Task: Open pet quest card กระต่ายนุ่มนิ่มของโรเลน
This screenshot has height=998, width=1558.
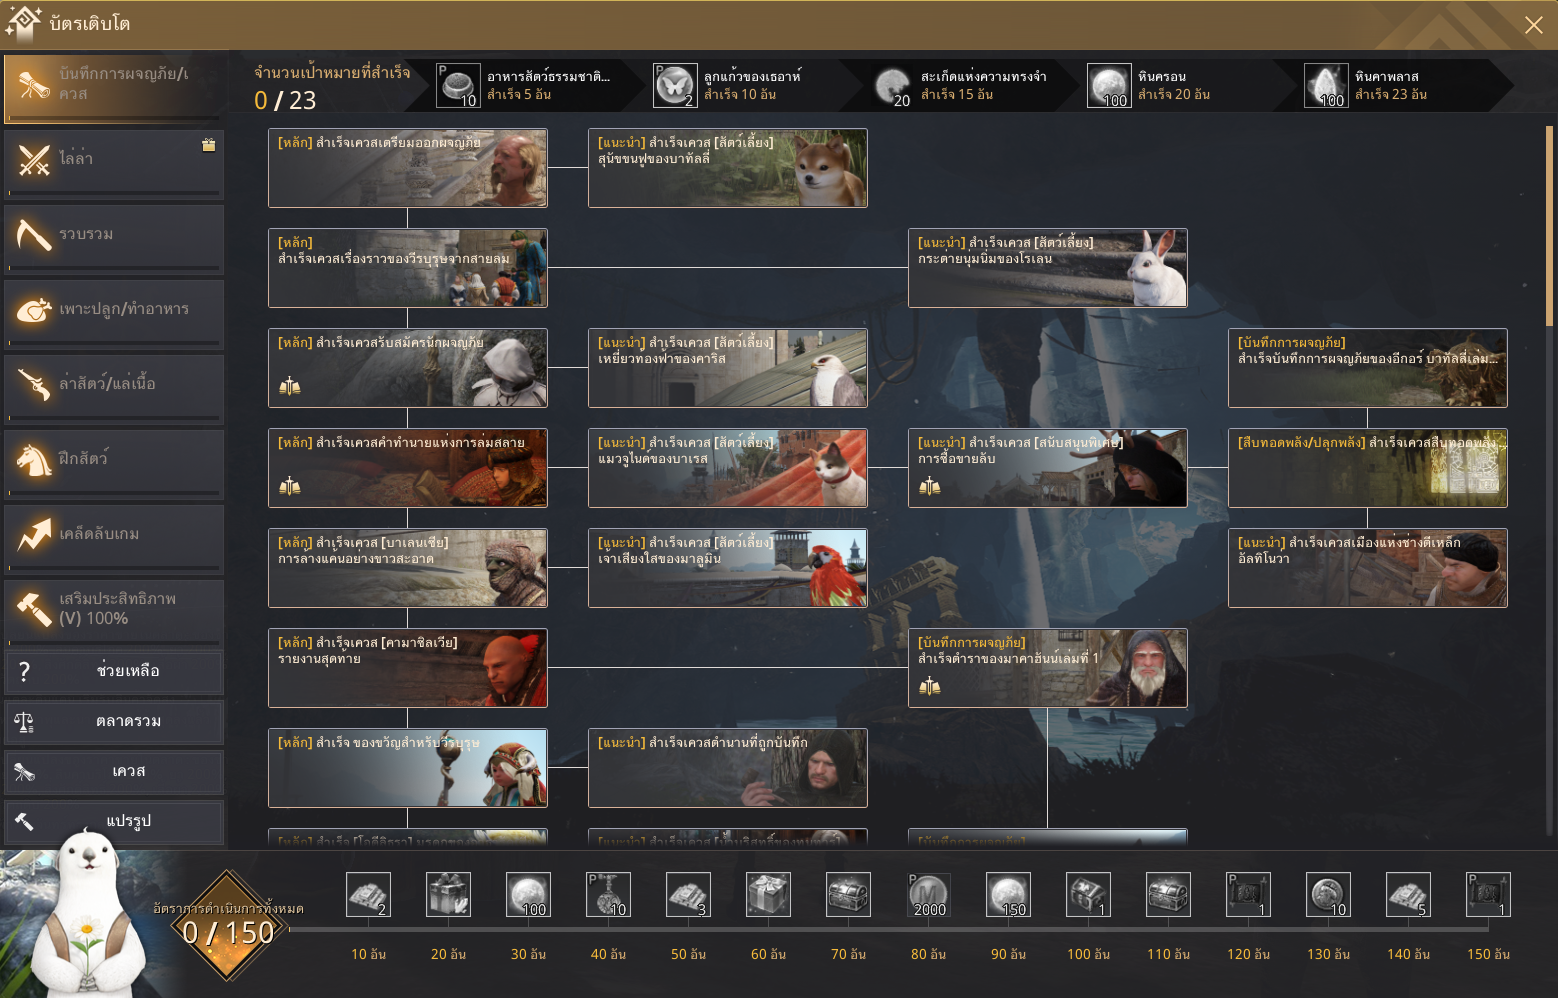Action: [x=1048, y=268]
